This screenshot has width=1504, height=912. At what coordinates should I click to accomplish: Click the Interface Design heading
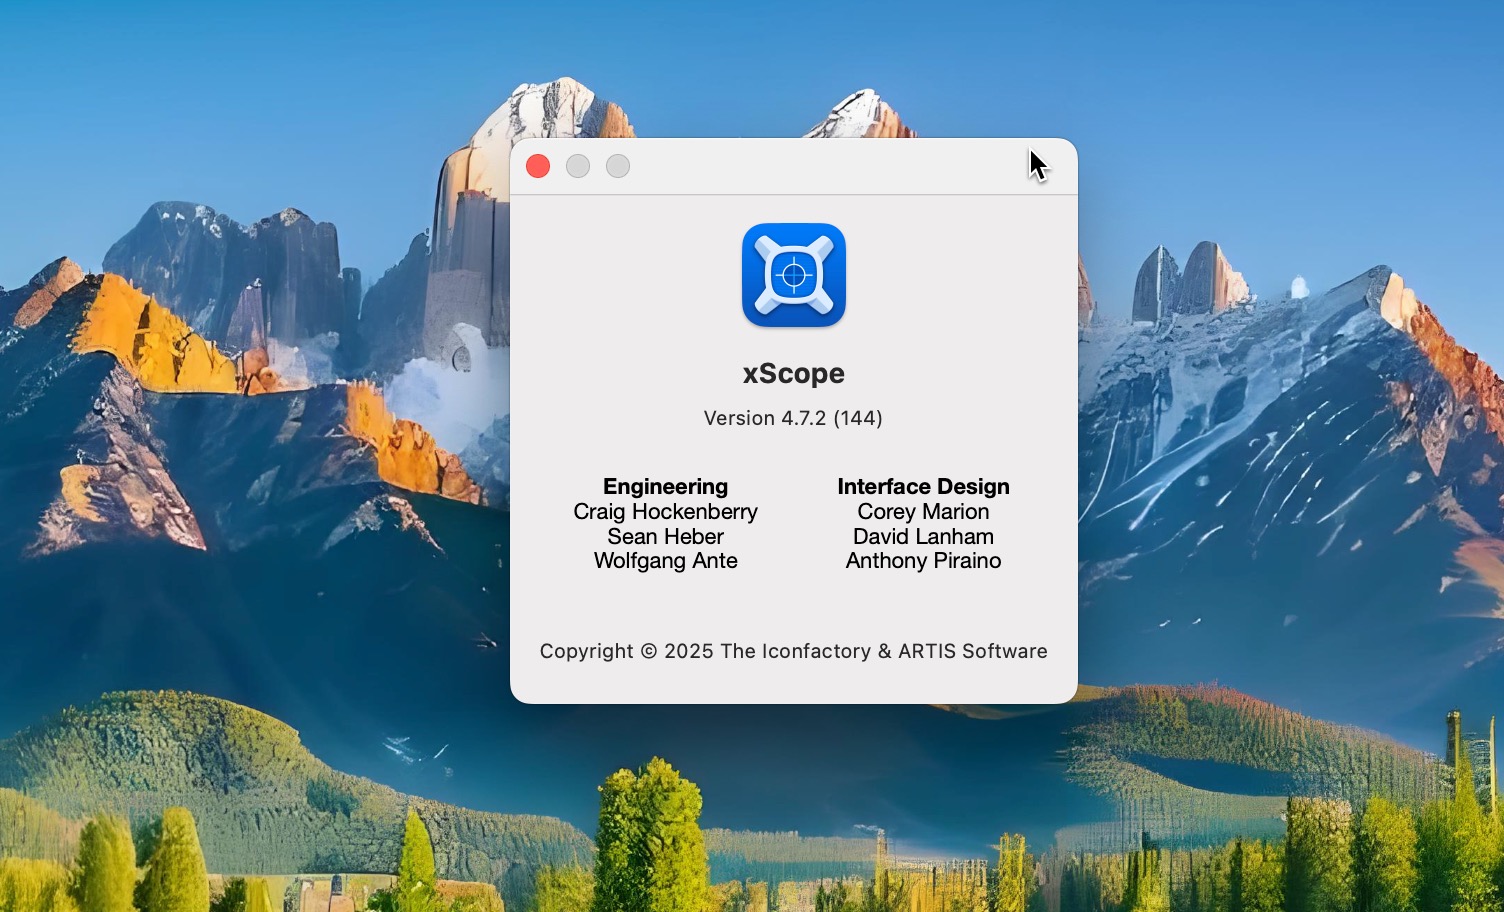click(924, 486)
